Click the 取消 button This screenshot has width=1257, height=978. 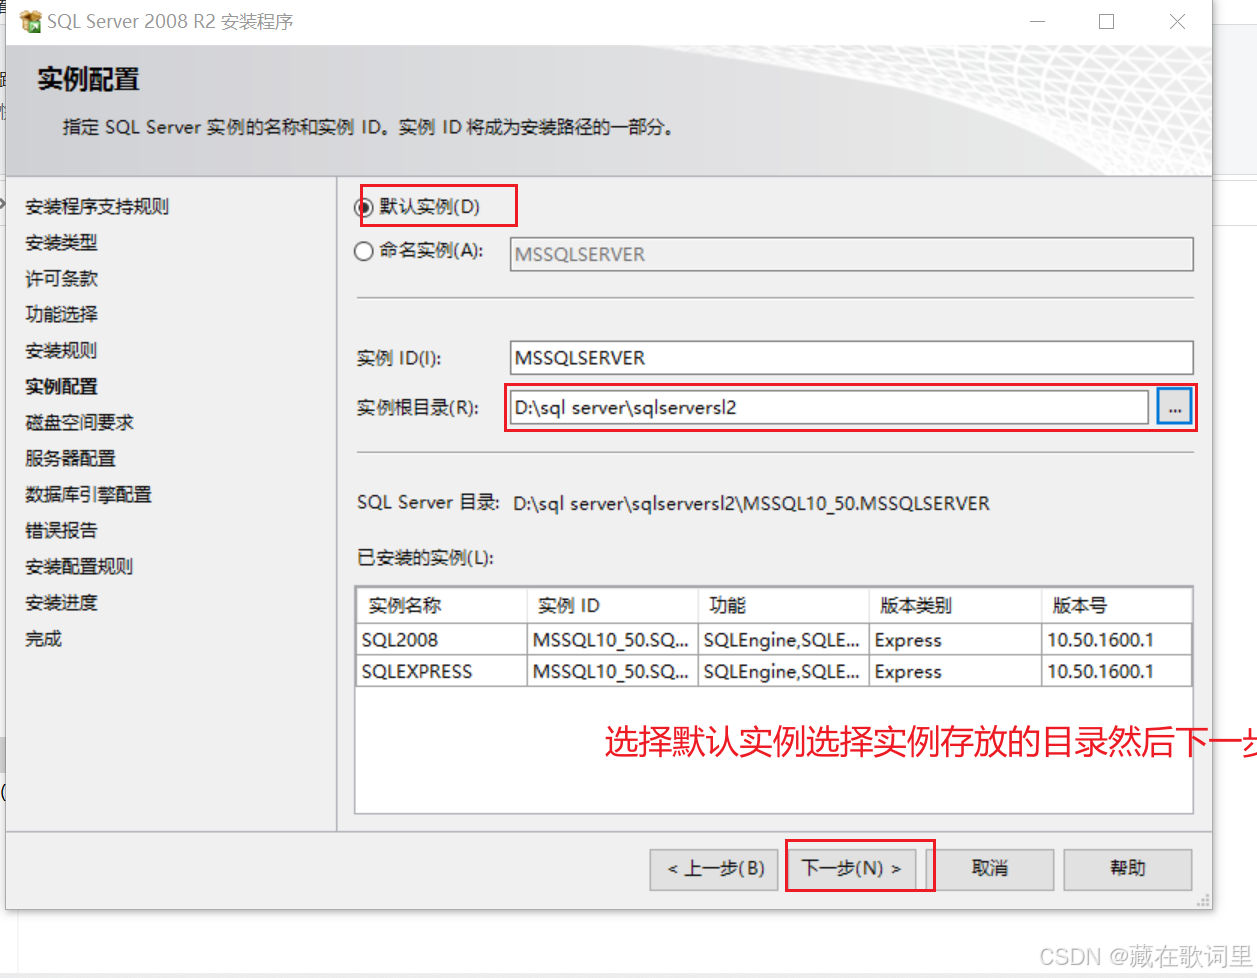click(x=989, y=869)
